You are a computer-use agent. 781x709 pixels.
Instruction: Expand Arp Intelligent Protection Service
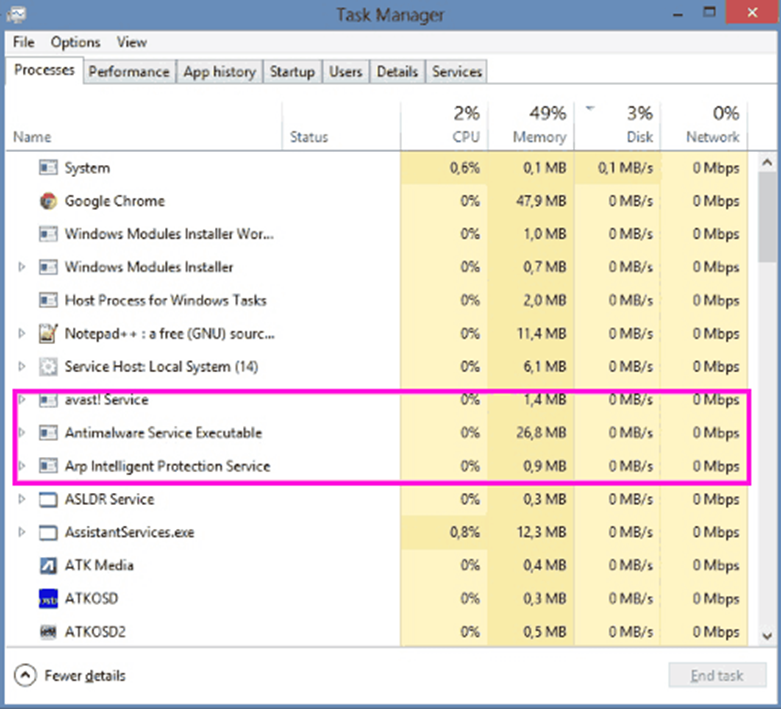point(21,466)
